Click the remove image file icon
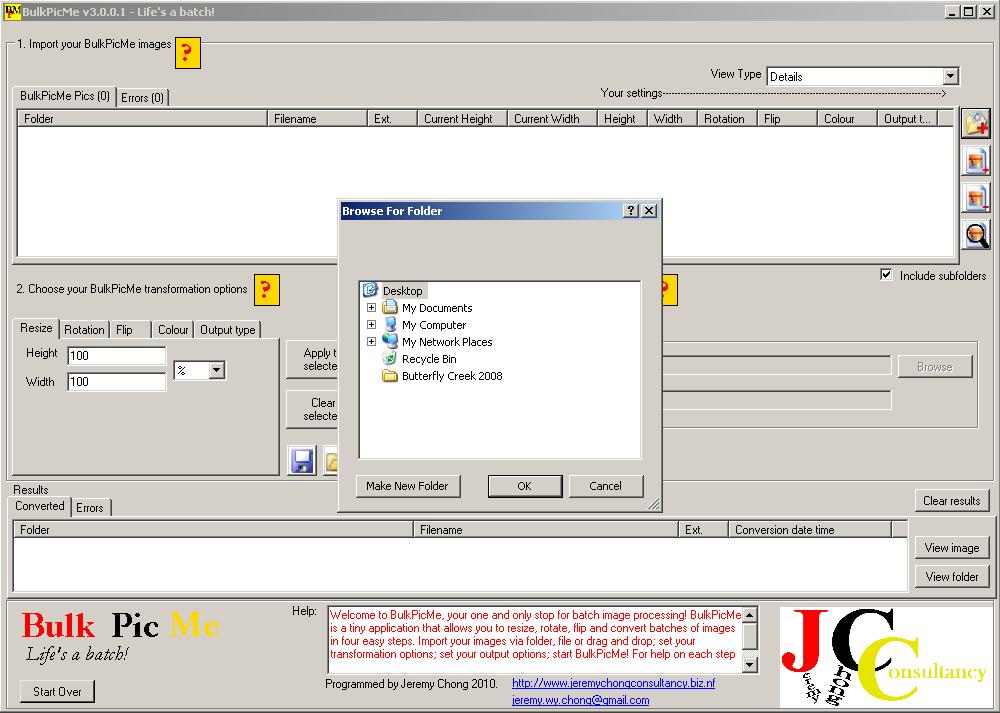 [976, 197]
